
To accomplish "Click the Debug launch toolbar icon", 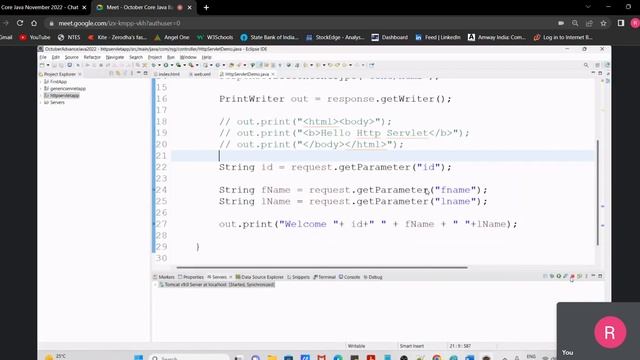I will click(154, 65).
